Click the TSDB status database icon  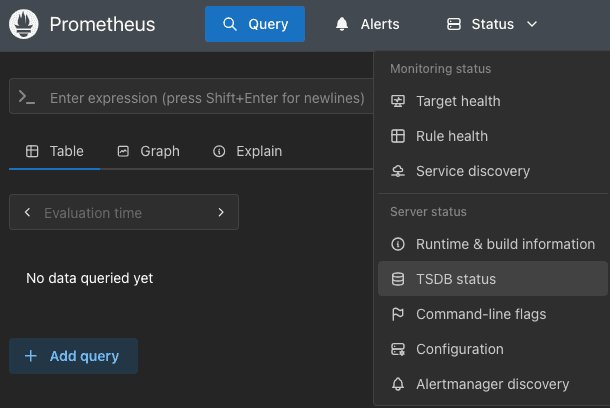click(398, 279)
